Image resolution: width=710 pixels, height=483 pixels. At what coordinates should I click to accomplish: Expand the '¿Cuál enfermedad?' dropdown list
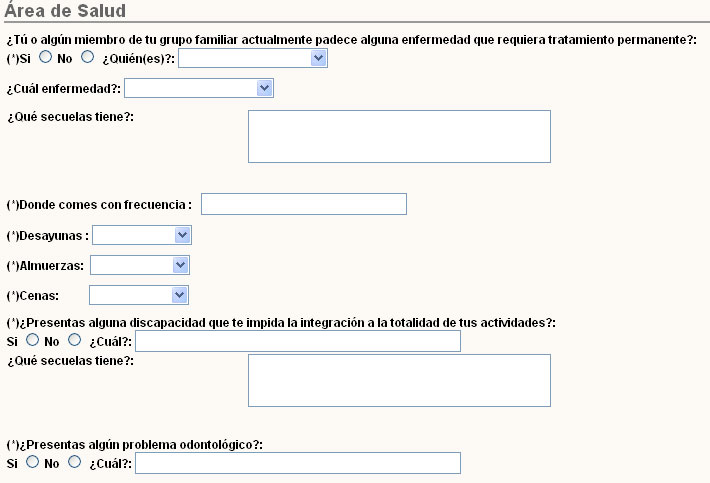point(198,88)
